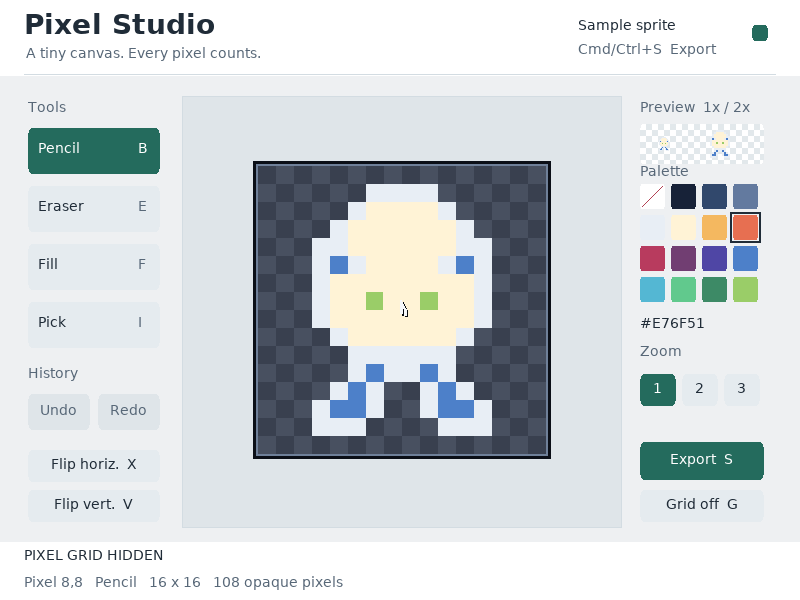Click the Cmd/Ctrl+S Export hint text

(x=647, y=49)
